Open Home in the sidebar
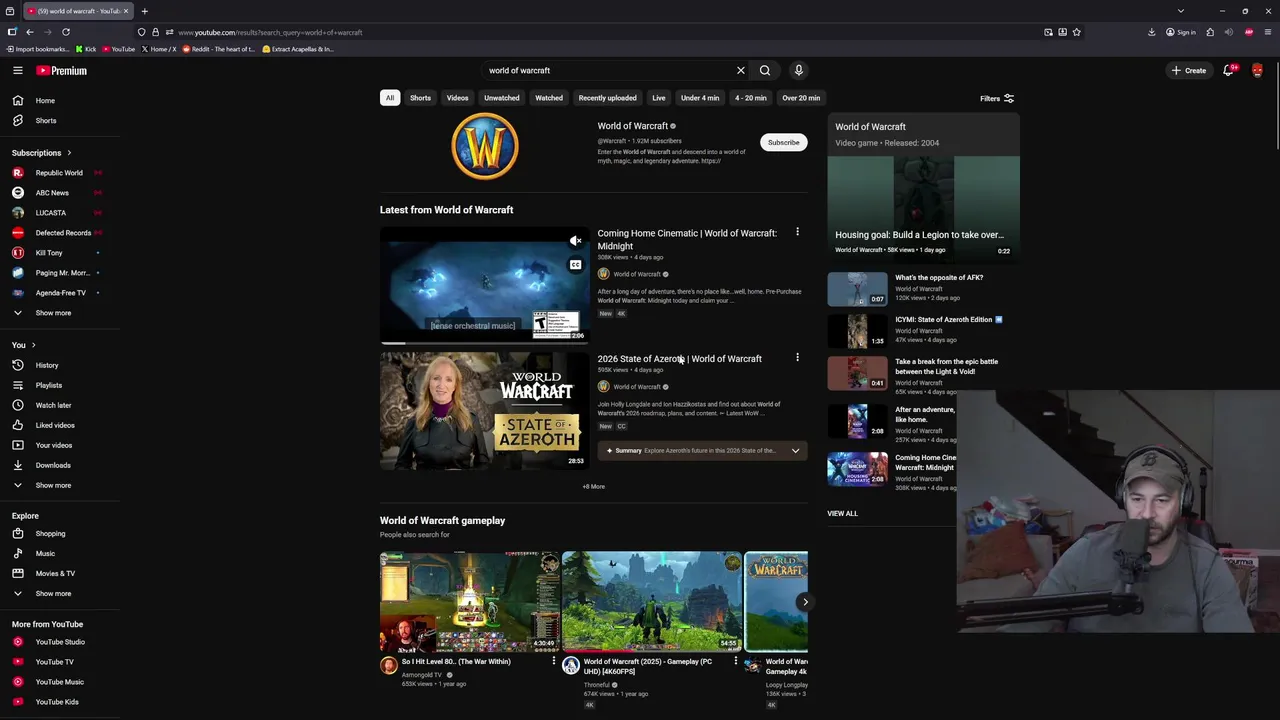1280x720 pixels. (x=45, y=100)
